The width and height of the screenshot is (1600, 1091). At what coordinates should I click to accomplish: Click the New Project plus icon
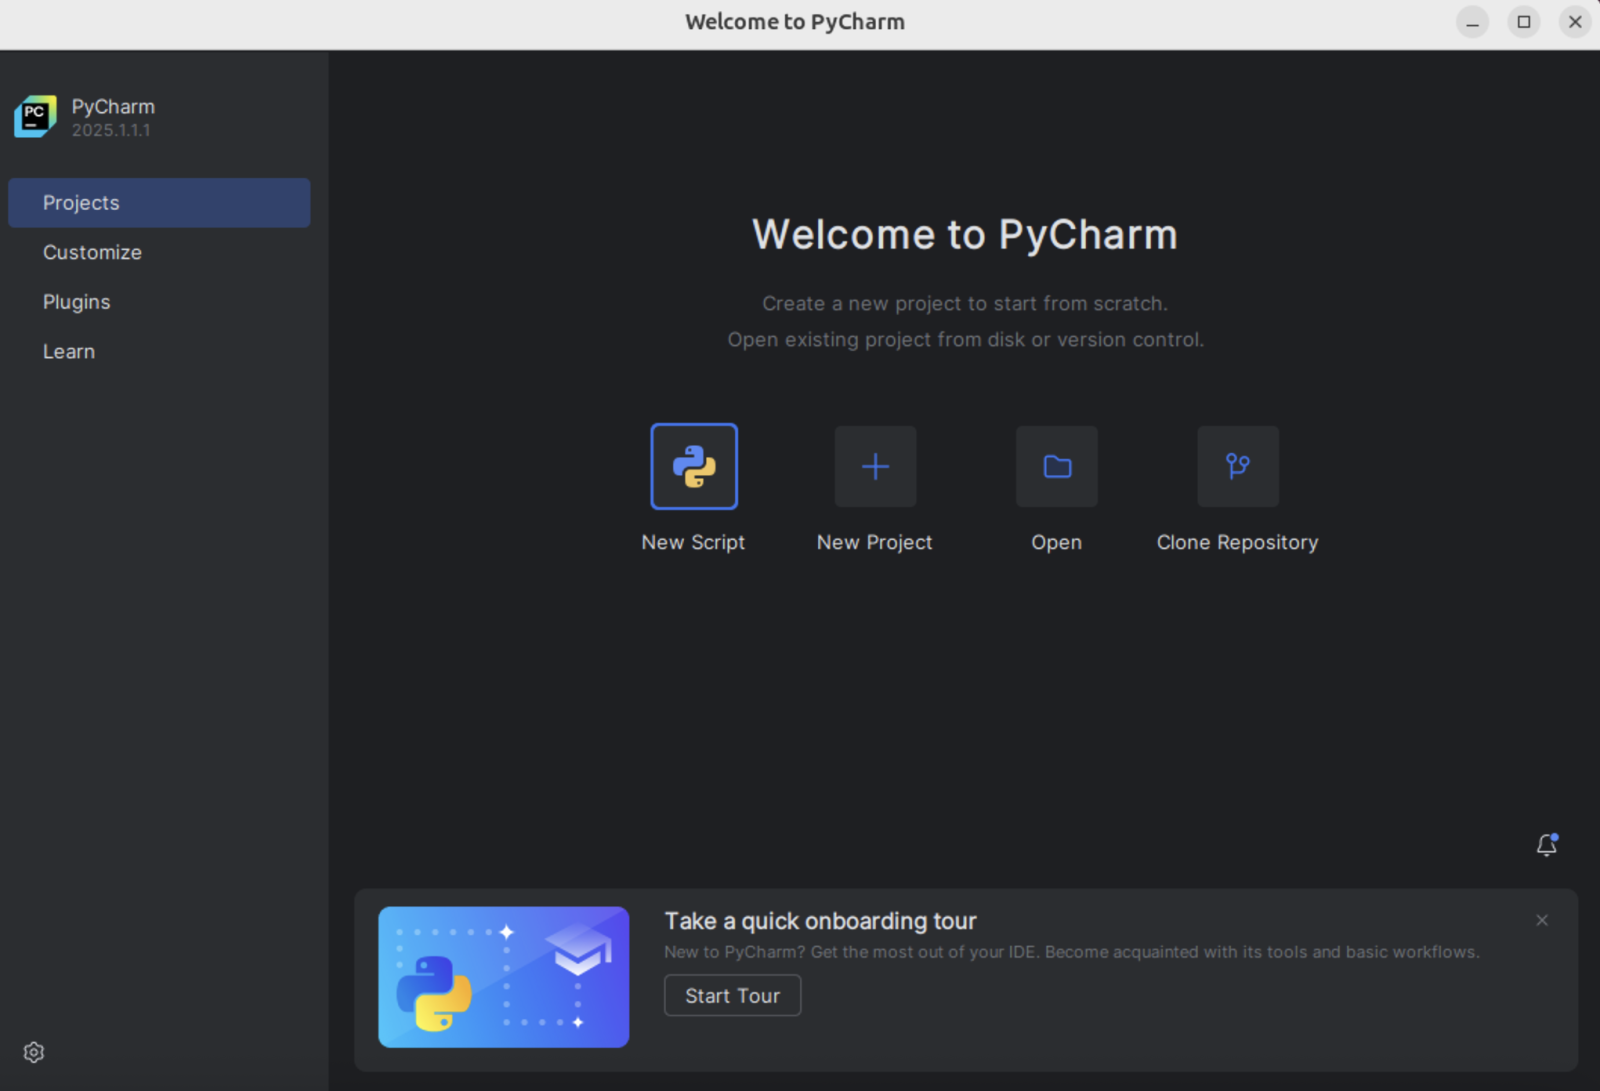875,466
